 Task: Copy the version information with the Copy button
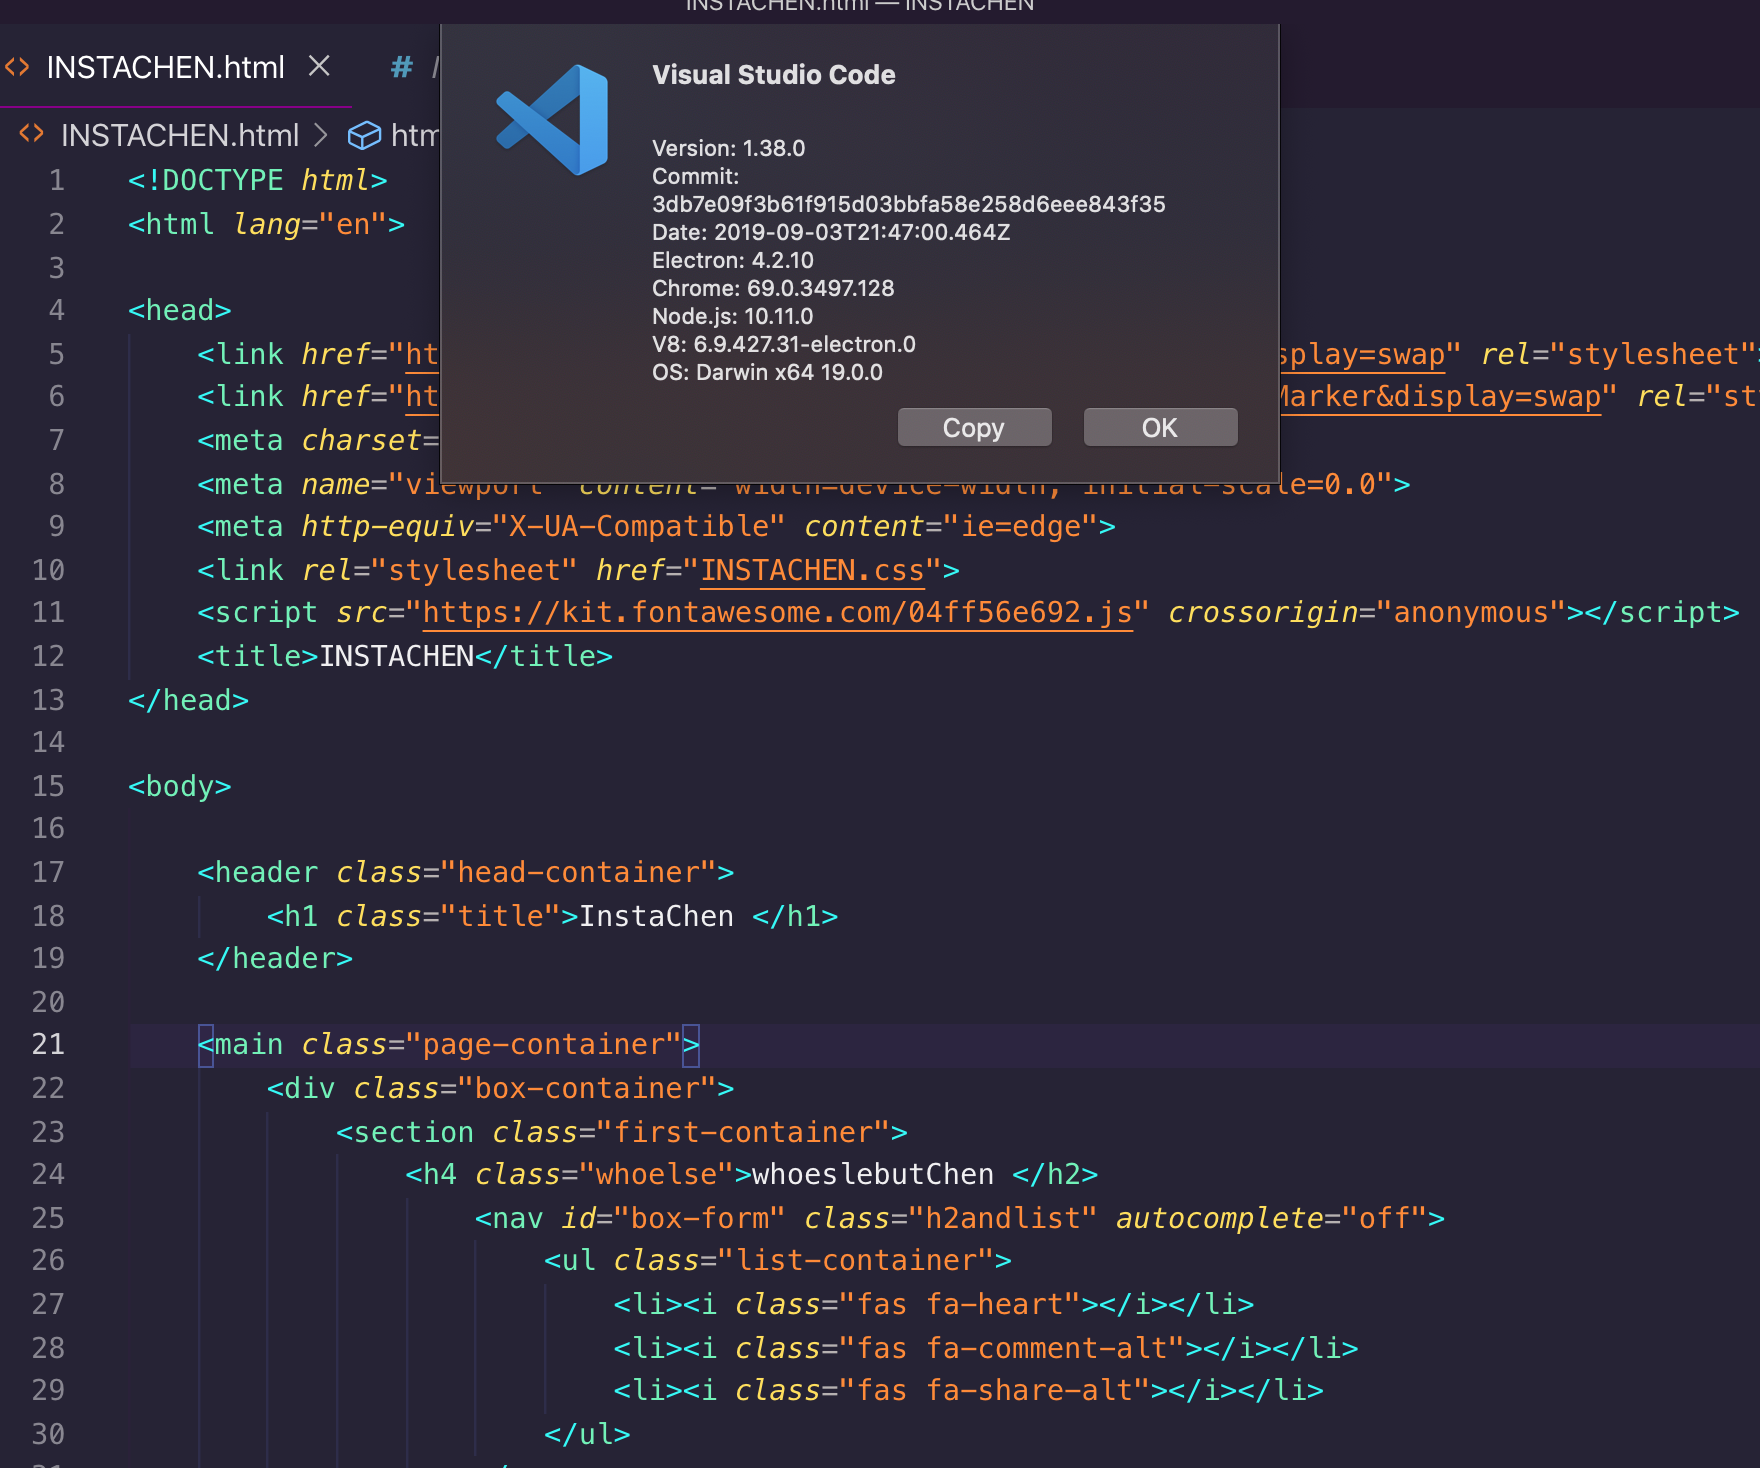(x=974, y=427)
